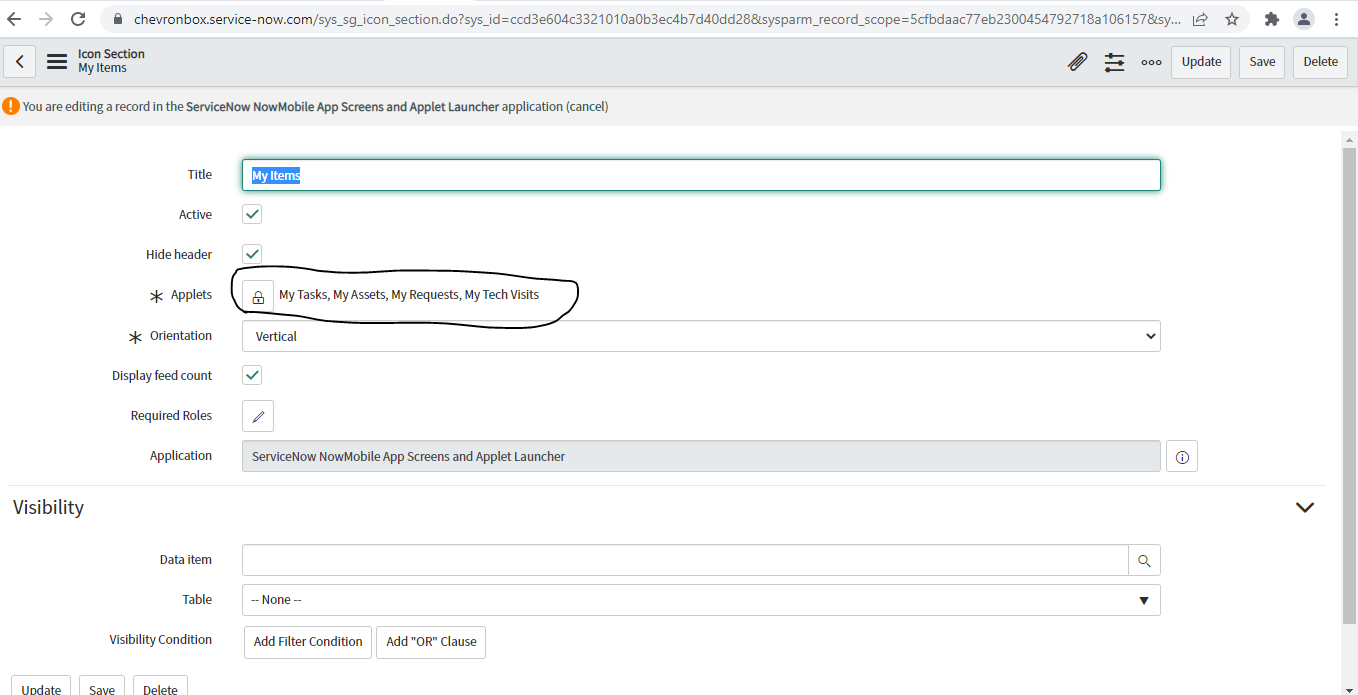The height and width of the screenshot is (695, 1358).
Task: Edit Required Roles with the pencil icon
Action: point(258,416)
